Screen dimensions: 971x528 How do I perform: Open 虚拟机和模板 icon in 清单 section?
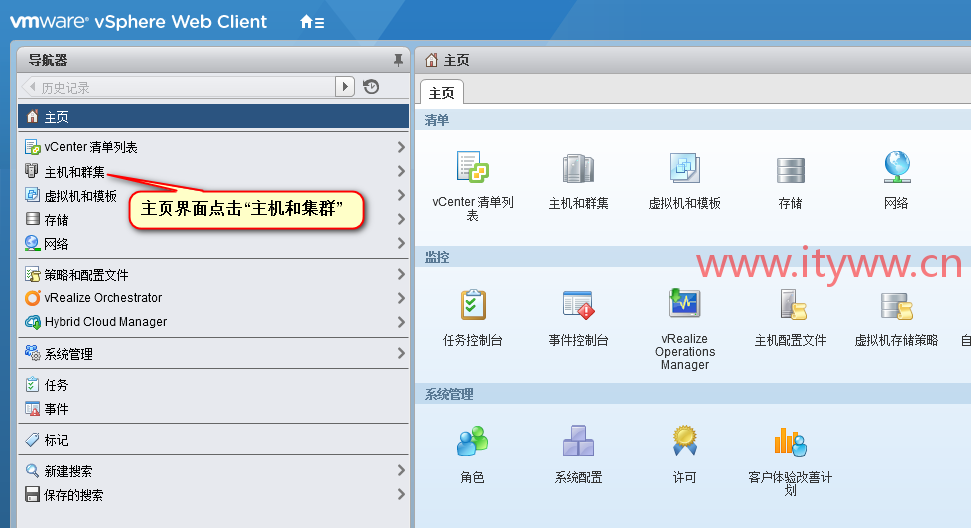(684, 168)
